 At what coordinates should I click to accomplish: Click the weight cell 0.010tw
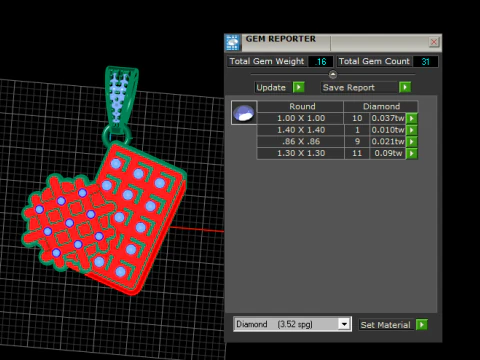pyautogui.click(x=388, y=130)
